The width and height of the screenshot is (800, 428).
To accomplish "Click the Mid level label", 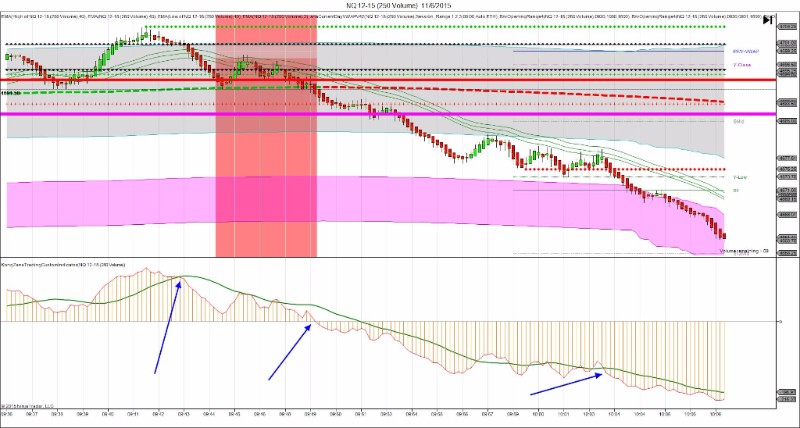I will point(738,121).
